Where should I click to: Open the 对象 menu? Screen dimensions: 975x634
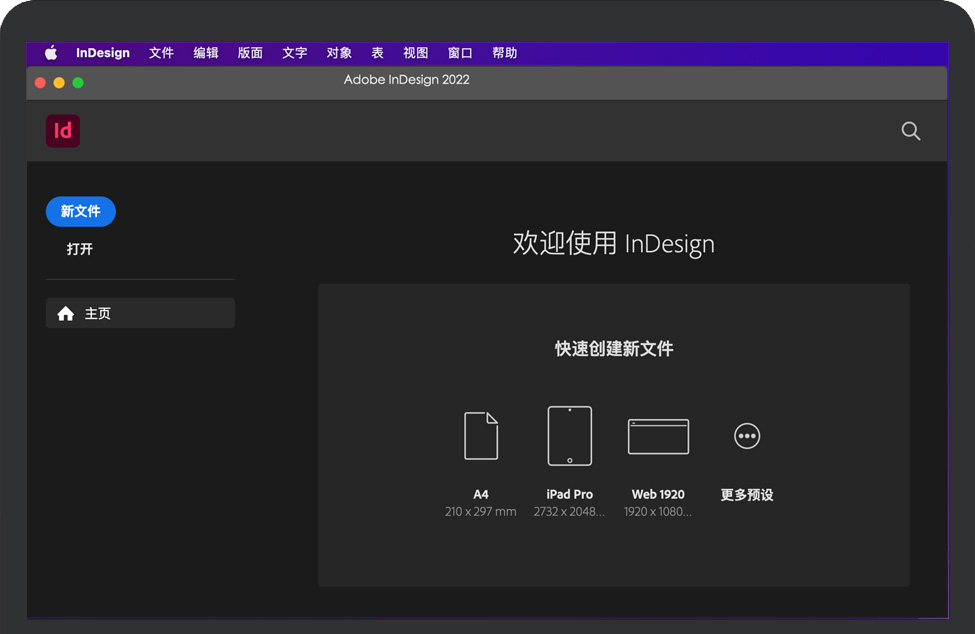339,53
